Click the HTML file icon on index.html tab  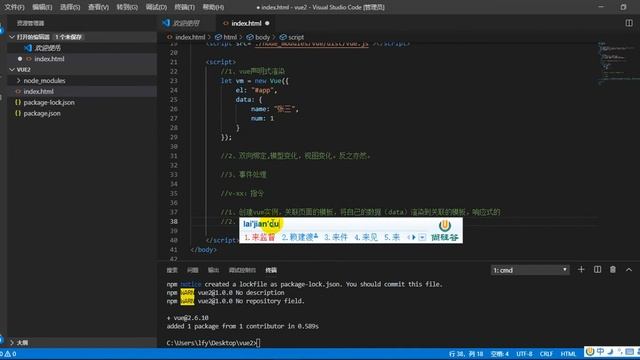point(226,23)
